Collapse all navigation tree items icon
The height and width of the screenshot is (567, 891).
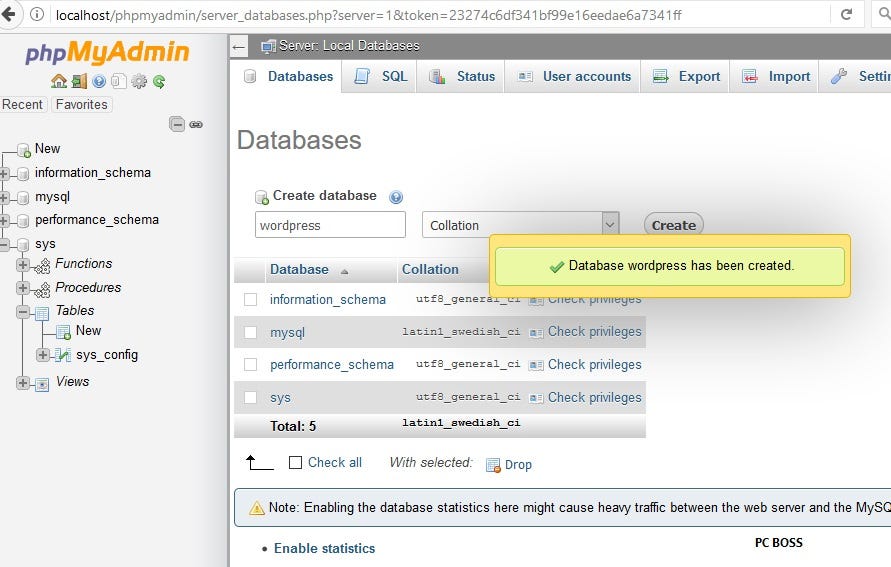(177, 124)
